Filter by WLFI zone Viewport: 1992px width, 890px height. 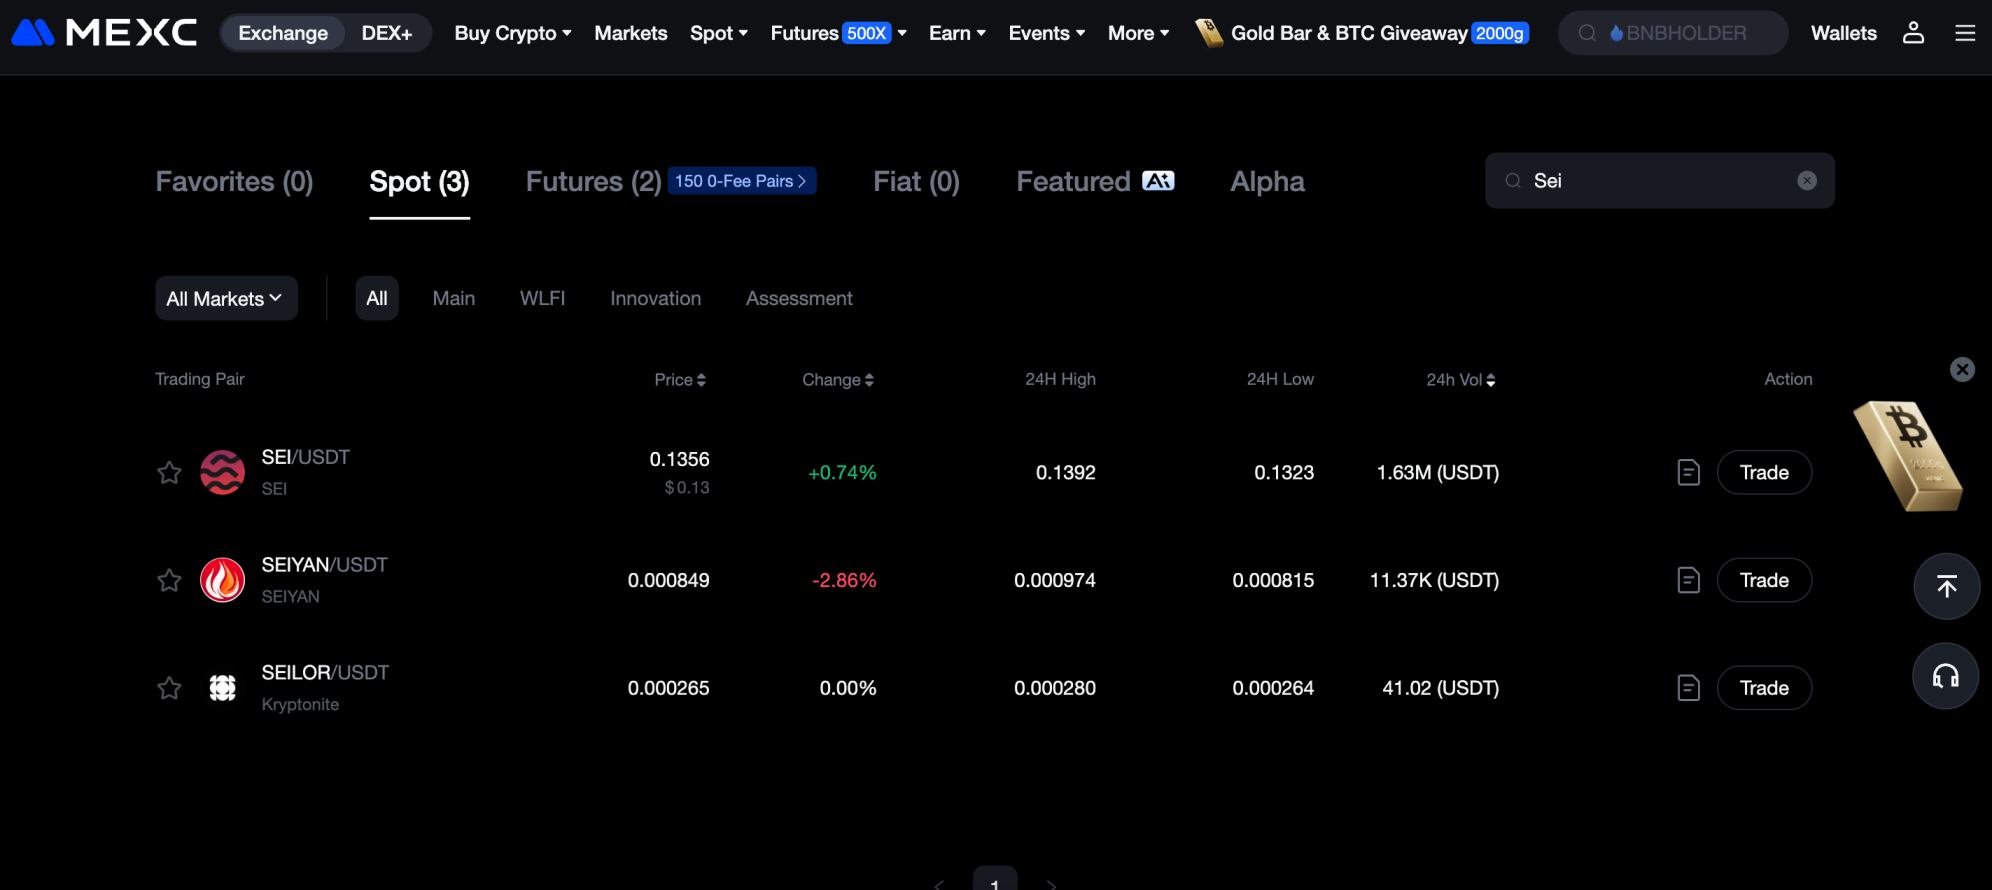click(x=542, y=298)
